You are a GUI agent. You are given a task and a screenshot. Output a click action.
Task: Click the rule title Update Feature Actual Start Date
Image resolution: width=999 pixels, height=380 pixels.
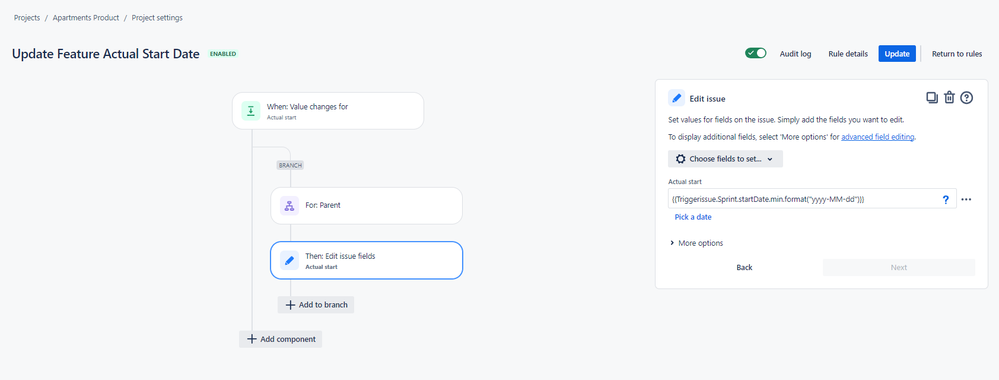106,54
